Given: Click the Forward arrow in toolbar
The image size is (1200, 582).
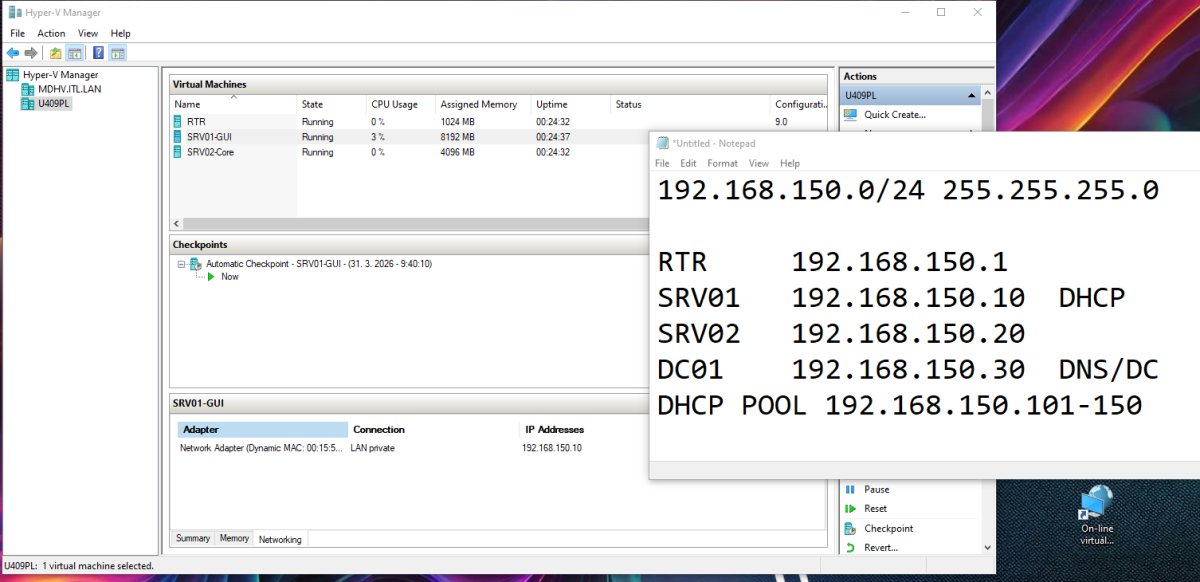Looking at the screenshot, I should point(31,53).
